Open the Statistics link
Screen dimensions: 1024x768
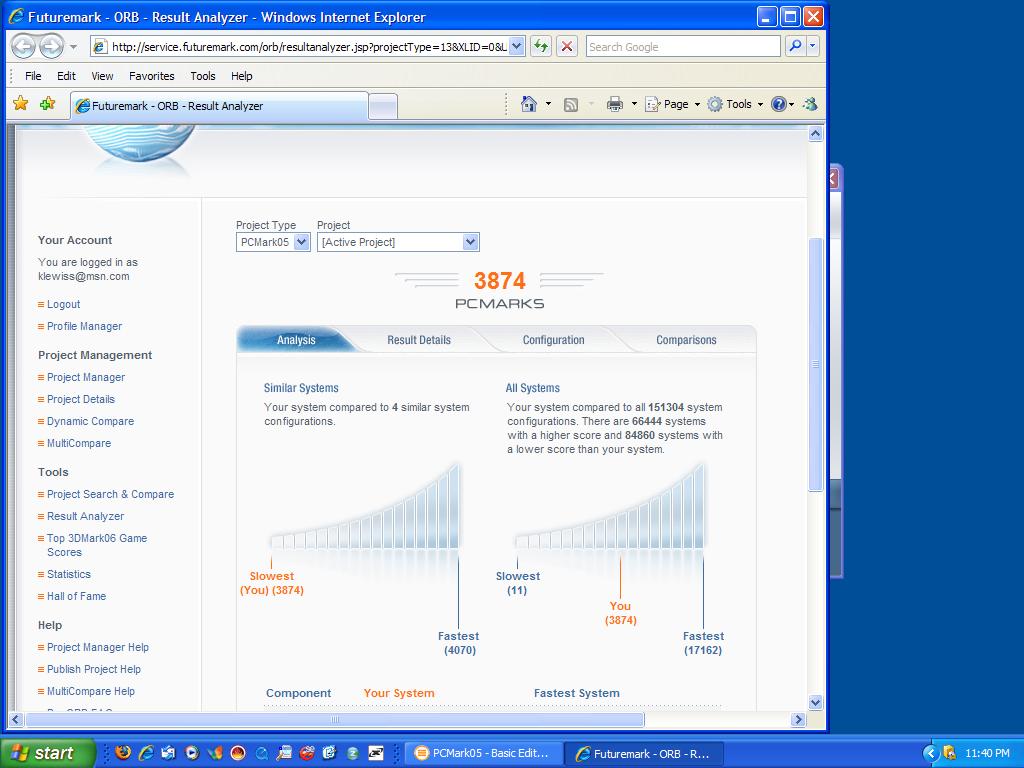[x=69, y=574]
